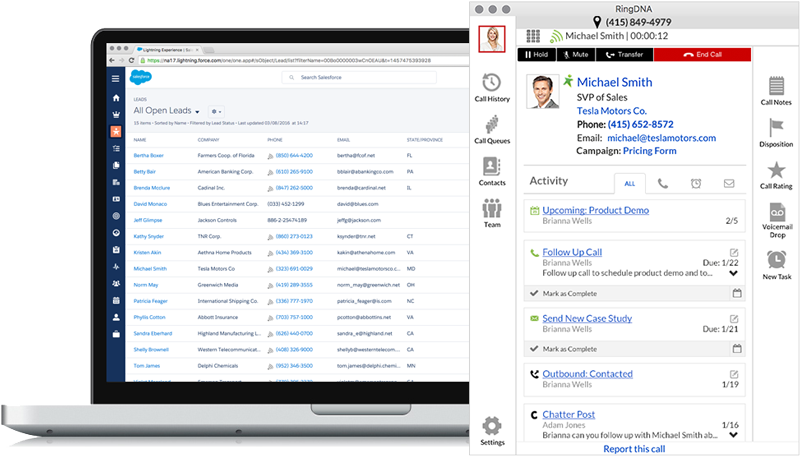
Task: Open Send New Case Study activity
Action: (x=587, y=318)
